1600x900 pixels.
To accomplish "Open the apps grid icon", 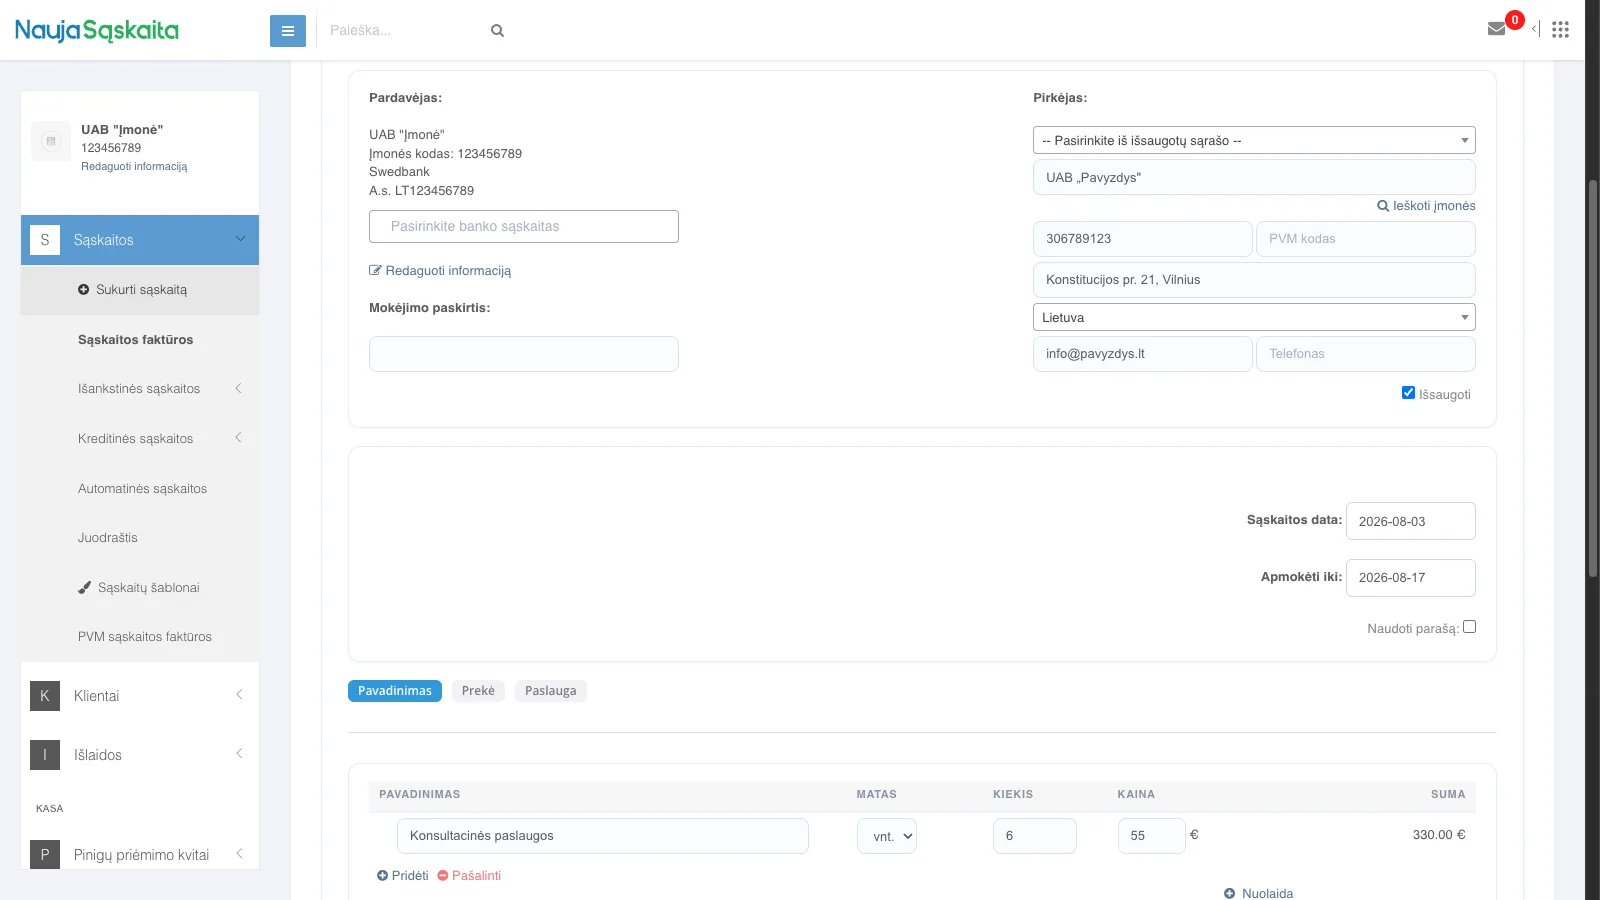I will [1560, 29].
